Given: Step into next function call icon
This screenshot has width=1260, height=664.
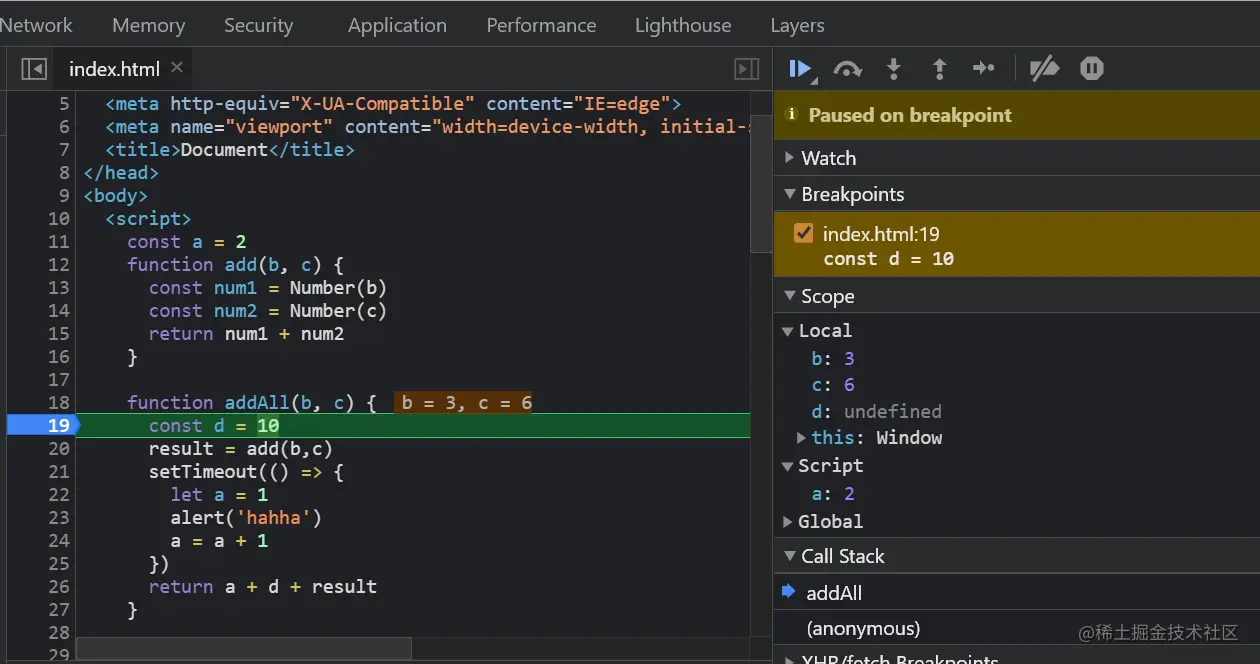Looking at the screenshot, I should tap(894, 68).
